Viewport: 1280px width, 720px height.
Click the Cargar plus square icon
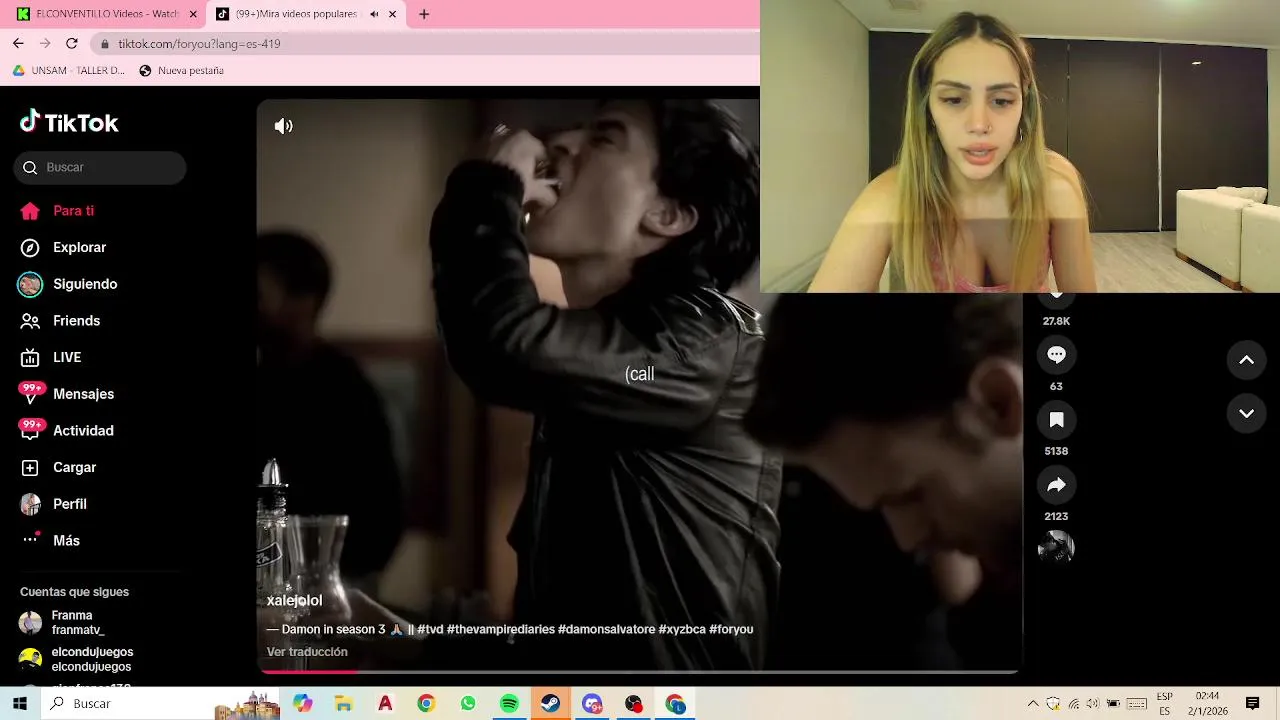coord(30,468)
